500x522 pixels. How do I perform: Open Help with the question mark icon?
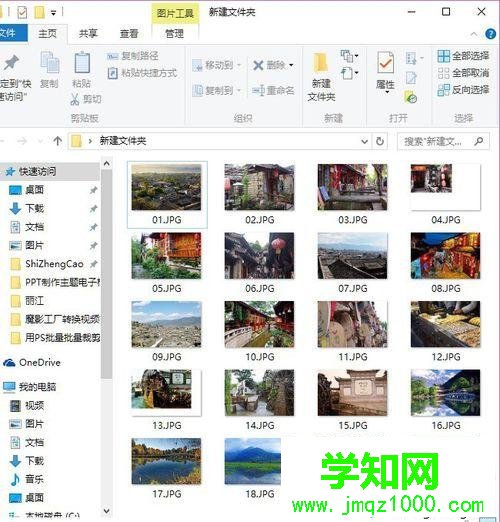pyautogui.click(x=490, y=34)
